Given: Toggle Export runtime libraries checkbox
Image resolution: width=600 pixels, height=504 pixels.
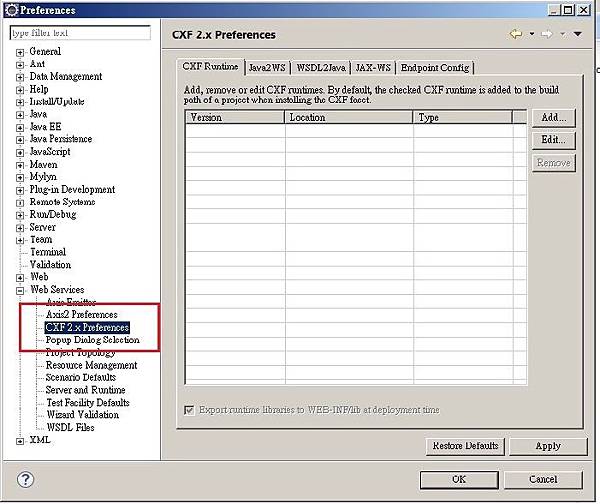Looking at the screenshot, I should click(x=189, y=410).
